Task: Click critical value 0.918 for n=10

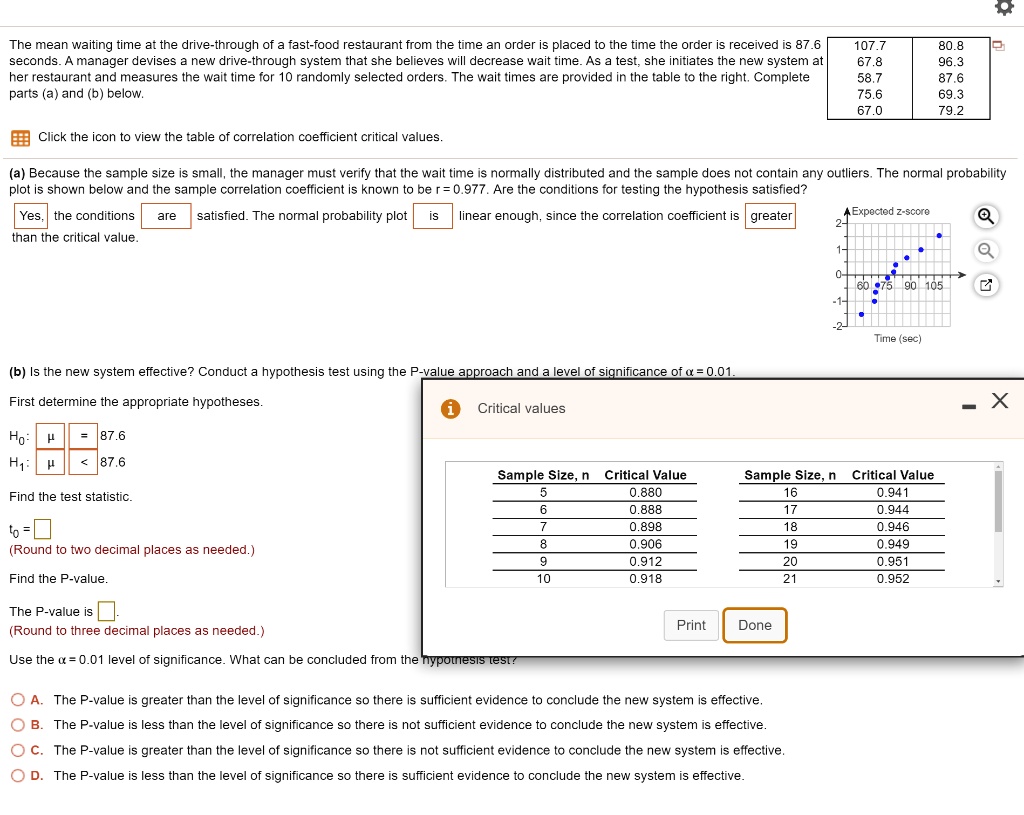Action: coord(645,579)
